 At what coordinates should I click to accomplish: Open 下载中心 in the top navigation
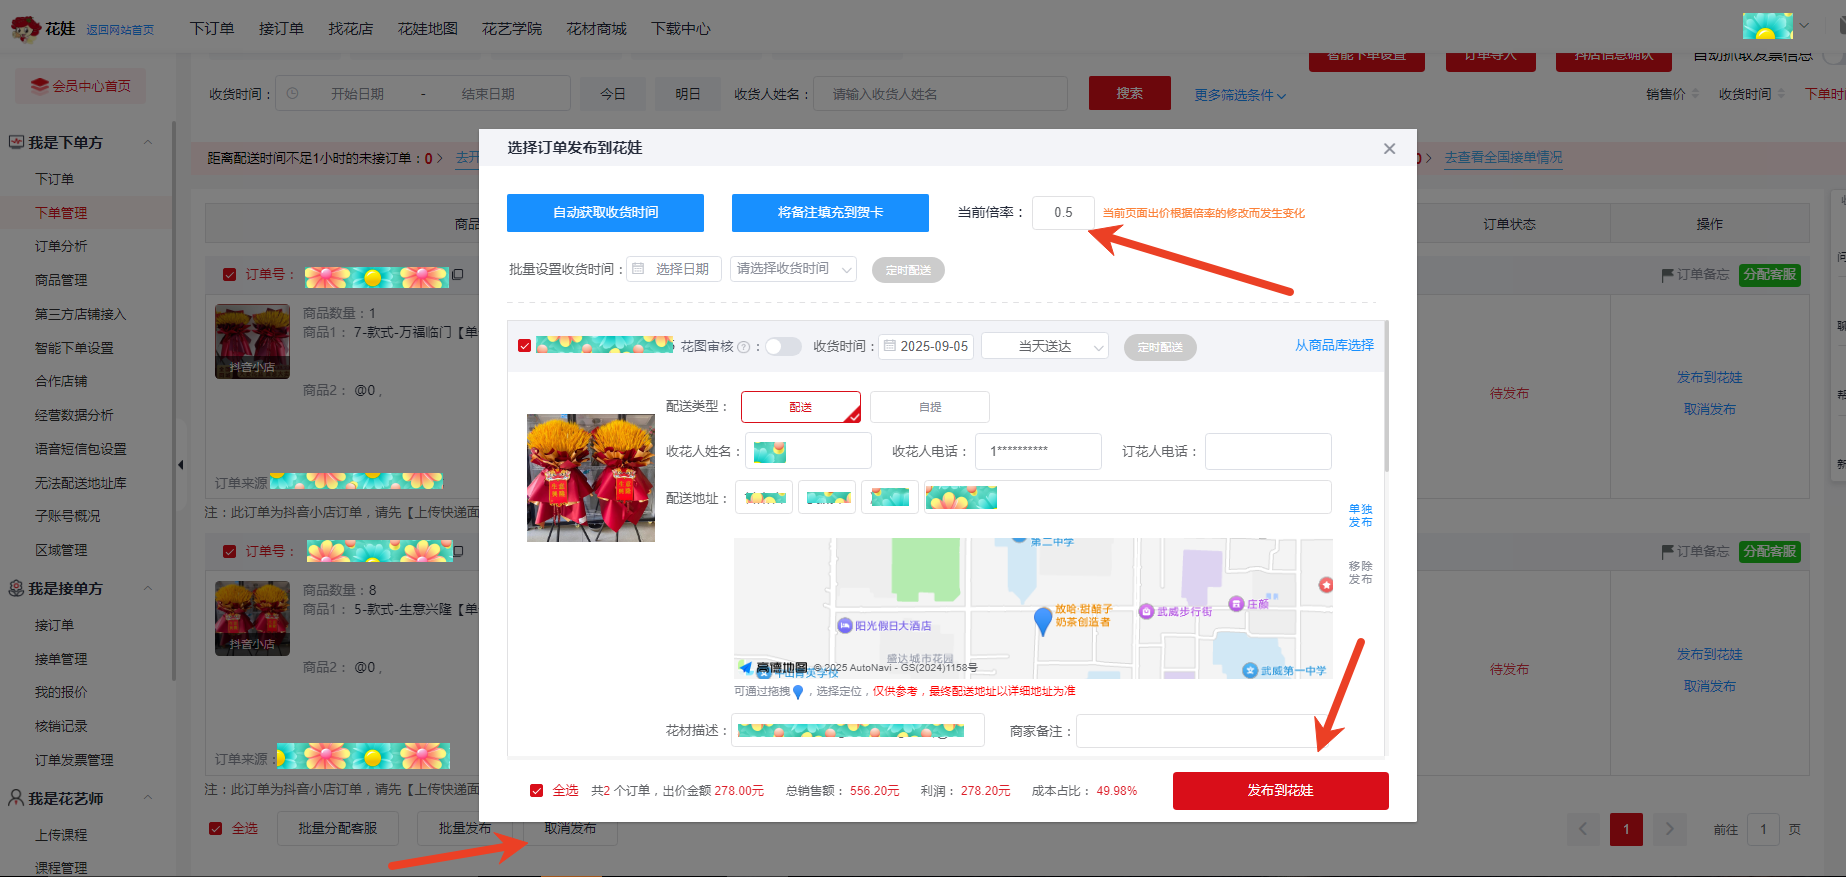[681, 29]
